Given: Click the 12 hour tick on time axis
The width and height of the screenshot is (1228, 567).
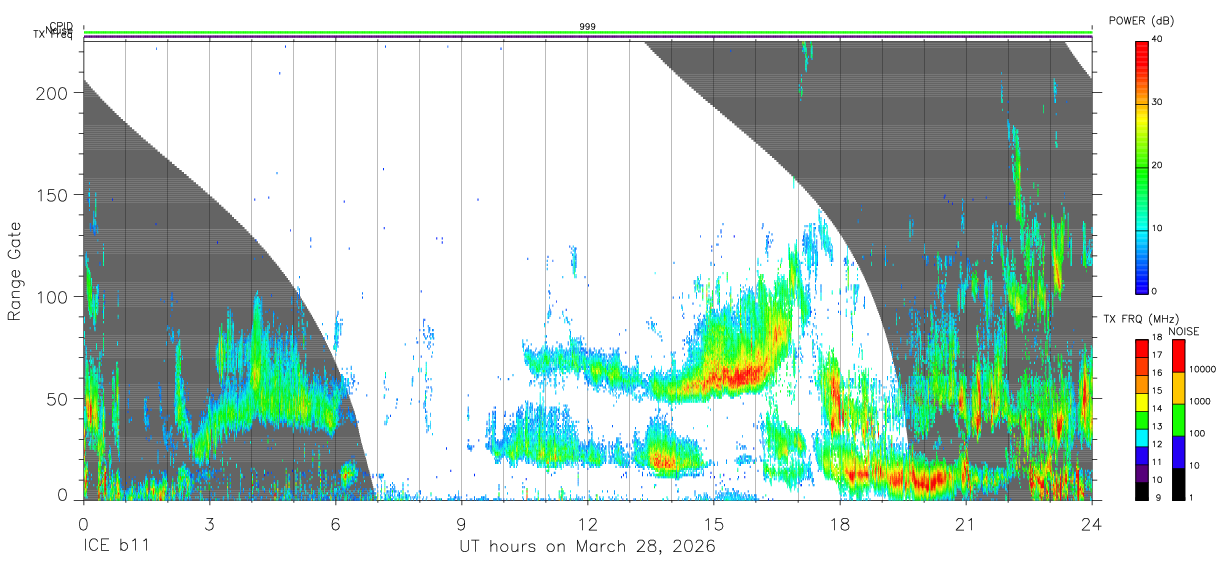Looking at the screenshot, I should click(x=587, y=524).
